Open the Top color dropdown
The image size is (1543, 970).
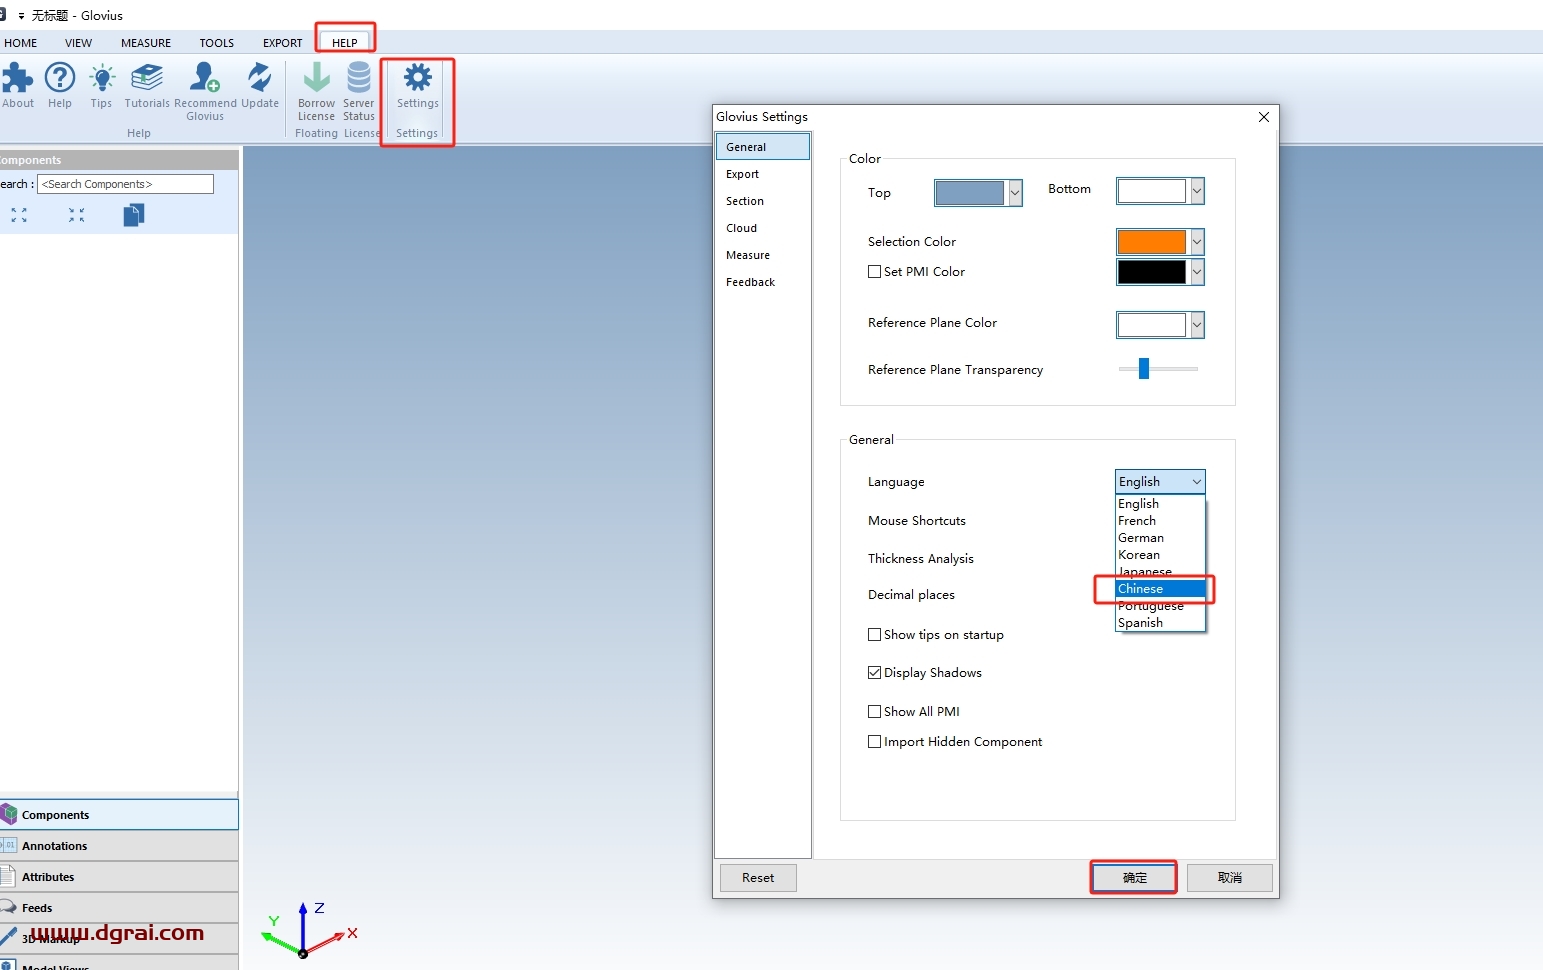pyautogui.click(x=1015, y=193)
